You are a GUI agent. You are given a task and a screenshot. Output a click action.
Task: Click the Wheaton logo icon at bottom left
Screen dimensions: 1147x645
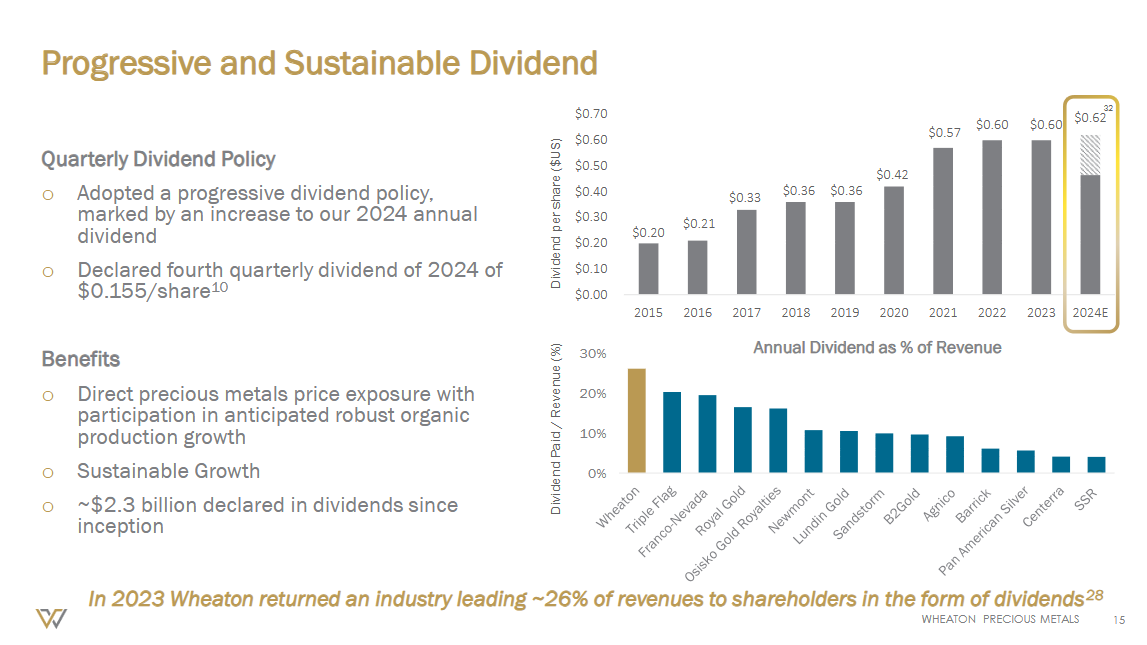[51, 619]
